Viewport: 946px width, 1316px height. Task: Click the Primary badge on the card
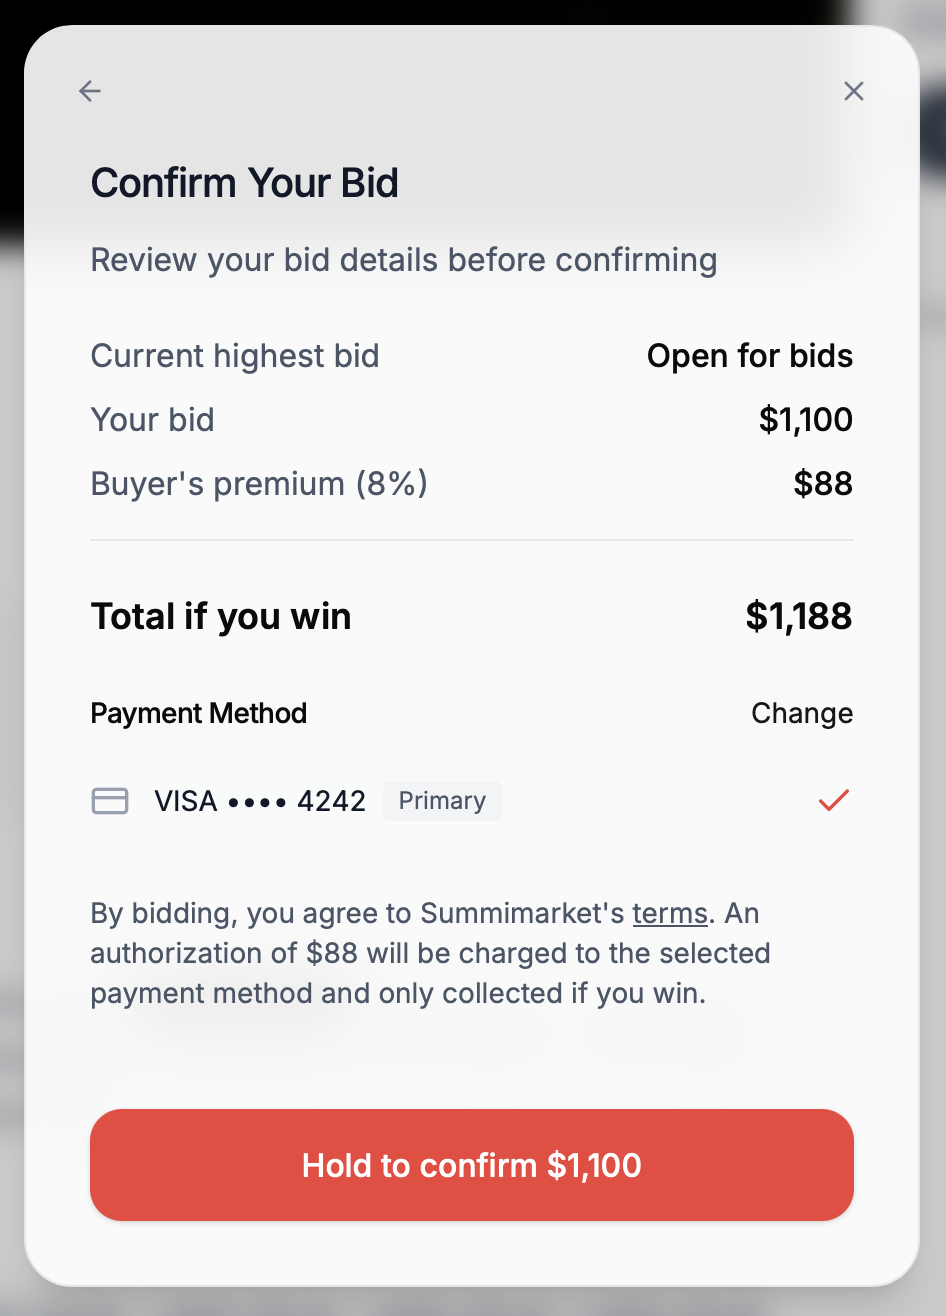(442, 801)
